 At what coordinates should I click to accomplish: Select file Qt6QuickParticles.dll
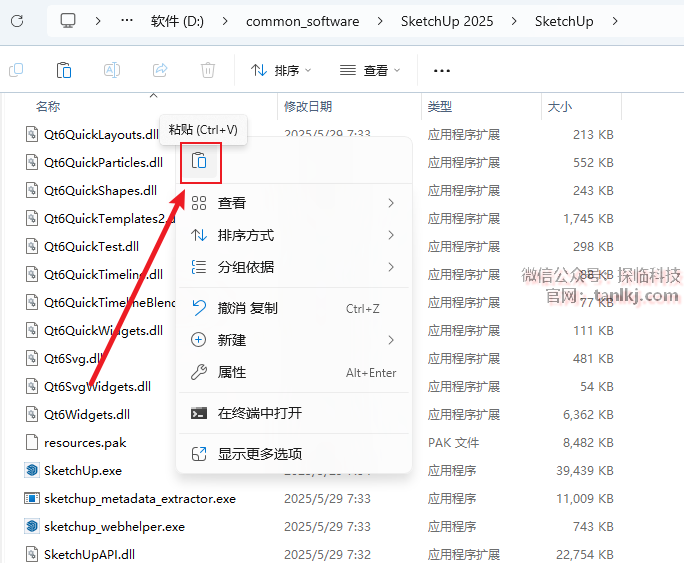coord(103,163)
